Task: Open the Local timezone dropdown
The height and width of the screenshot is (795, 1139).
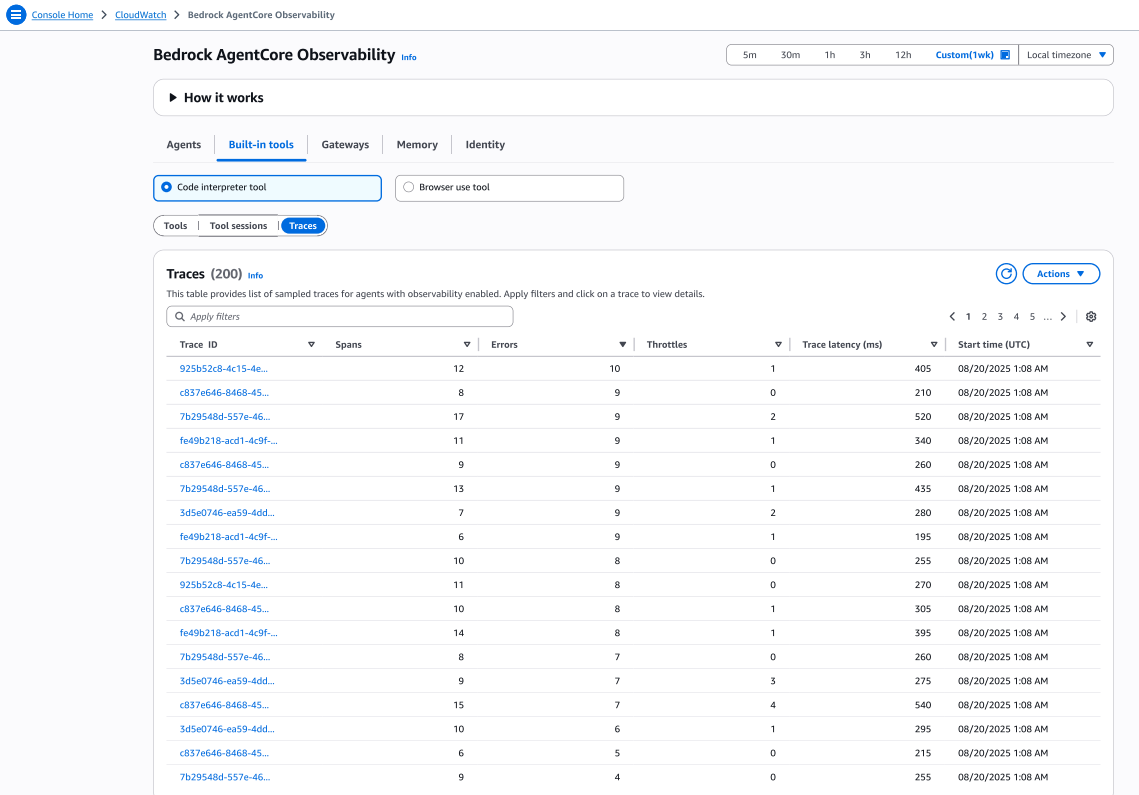Action: click(x=1066, y=55)
